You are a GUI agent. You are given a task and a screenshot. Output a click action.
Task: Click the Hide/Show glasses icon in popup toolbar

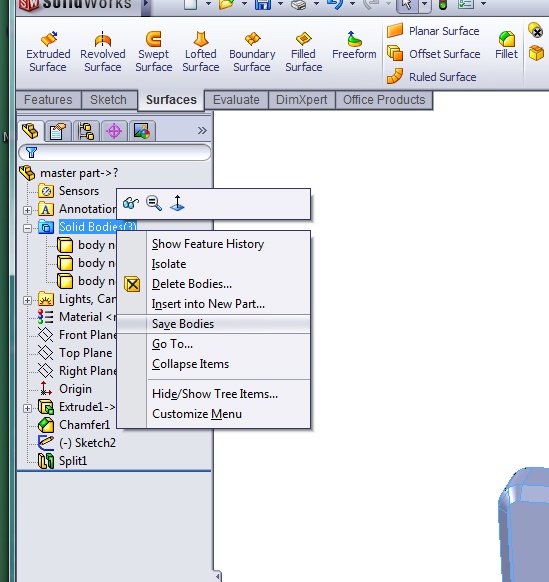[131, 203]
